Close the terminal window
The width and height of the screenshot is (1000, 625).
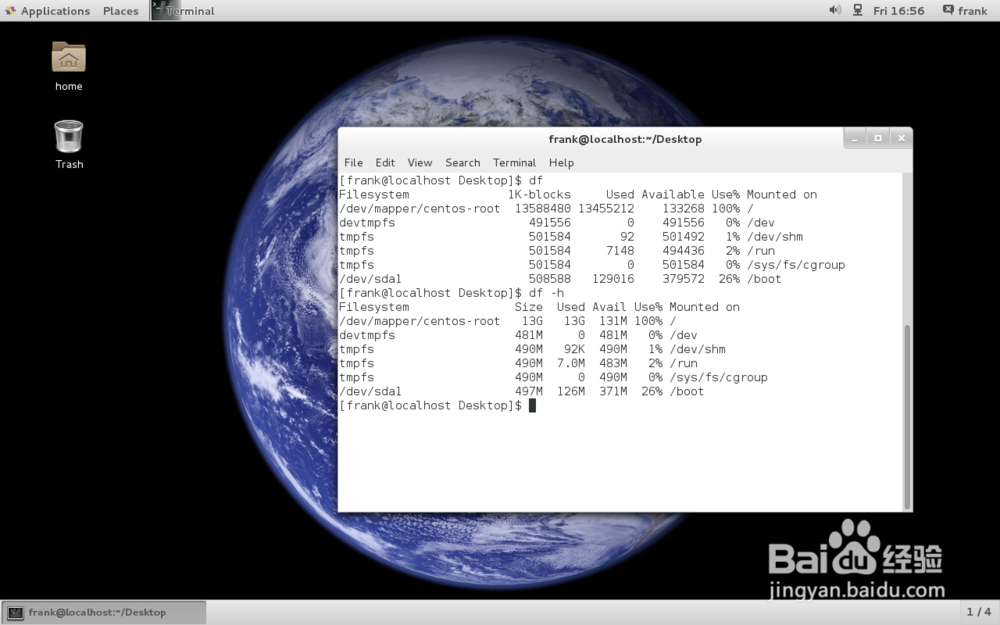[x=901, y=138]
